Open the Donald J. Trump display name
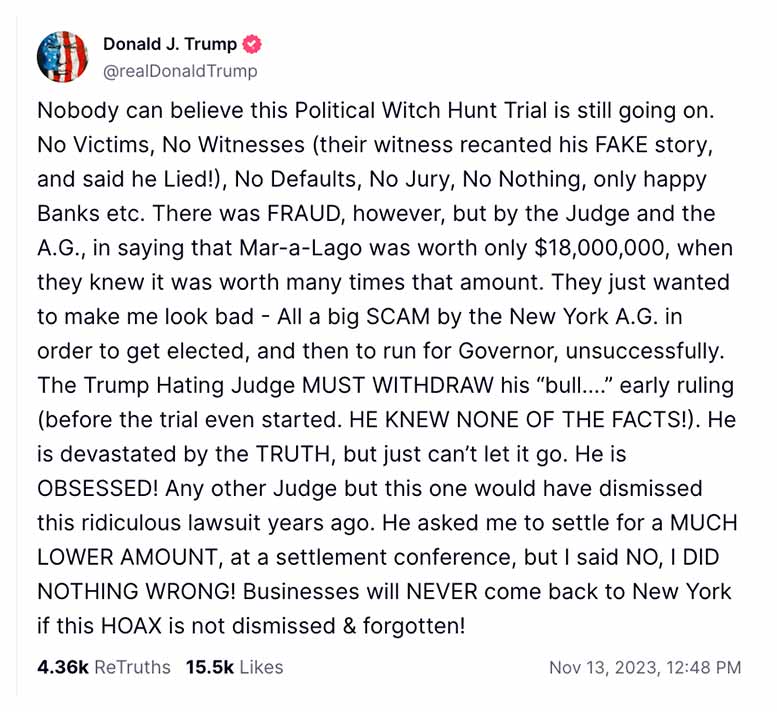Viewport: 777px width, 712px height. 170,44
